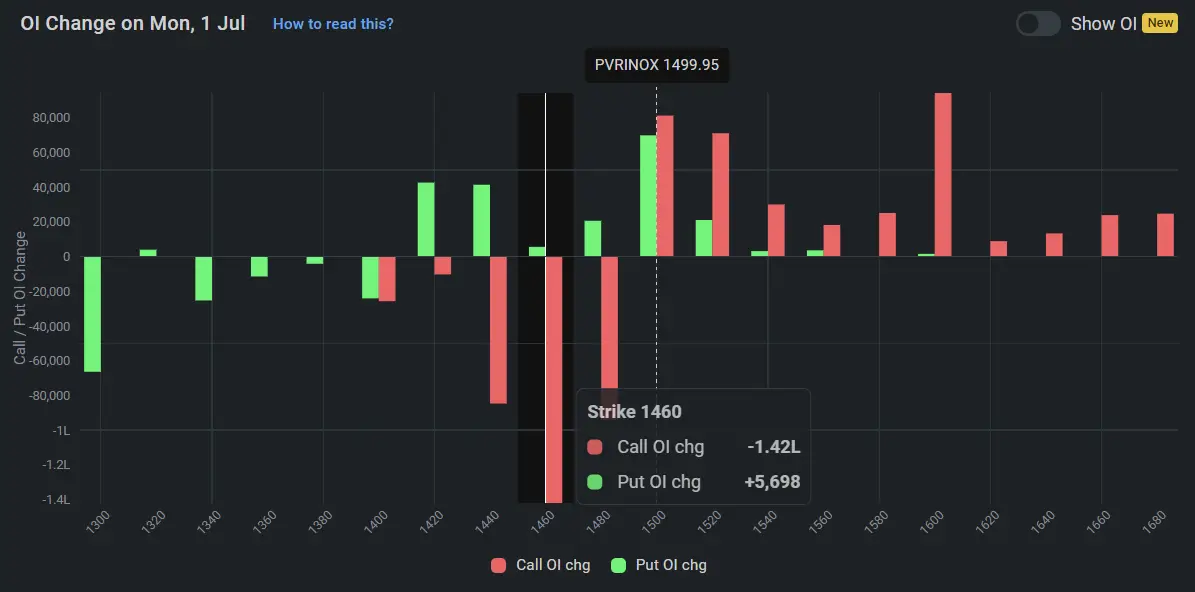1195x592 pixels.
Task: Click the red swatch in the Strike 1460 tooltip
Action: 595,447
